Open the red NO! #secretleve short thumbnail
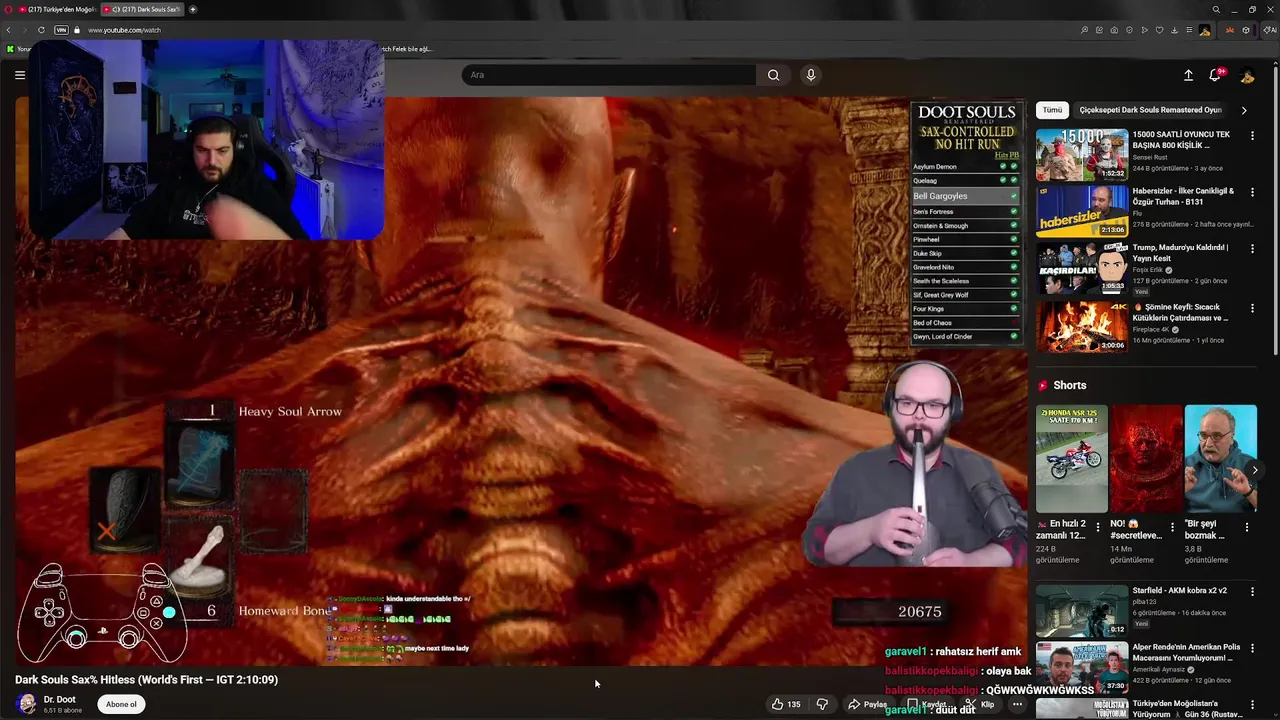Screen dimensions: 1280x720 point(1146,459)
